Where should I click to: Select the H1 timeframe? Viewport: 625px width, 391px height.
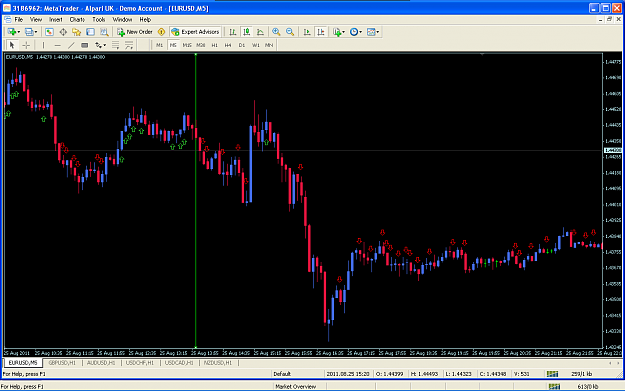pos(214,45)
